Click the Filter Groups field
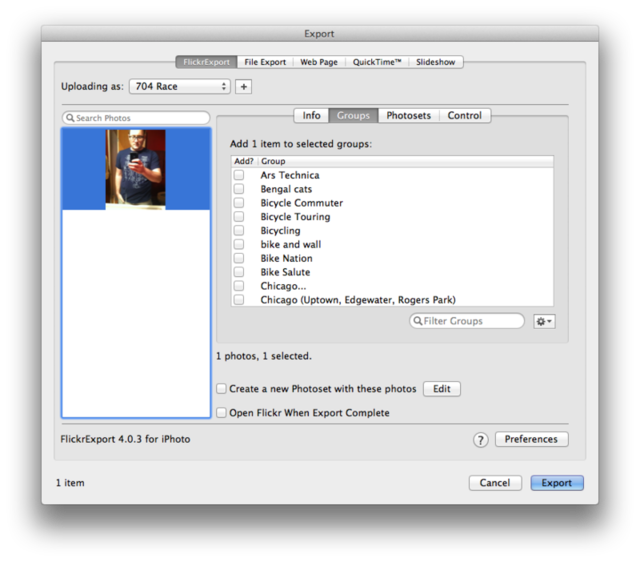This screenshot has height=562, width=640. tap(467, 321)
